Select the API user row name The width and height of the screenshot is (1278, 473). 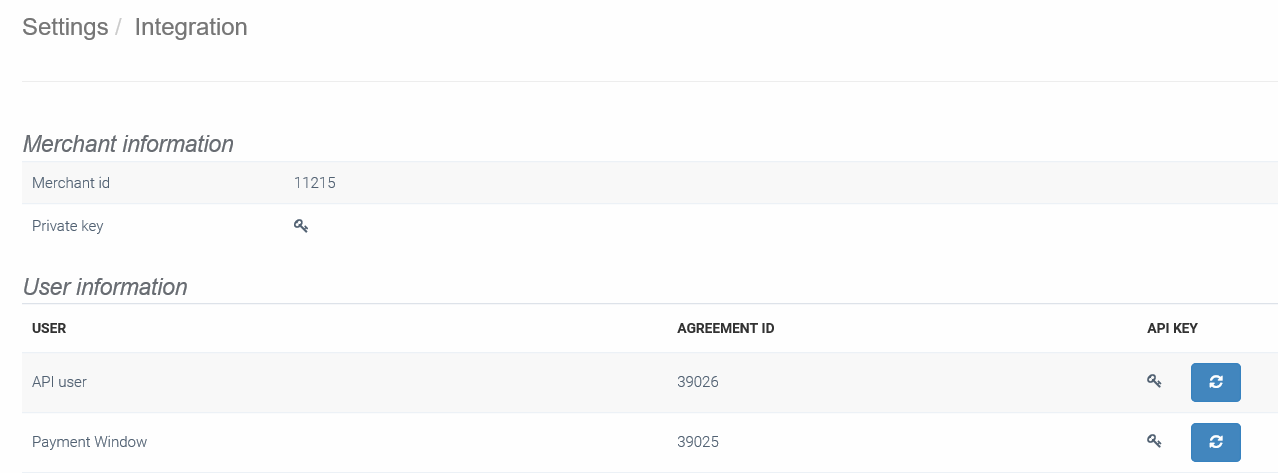point(59,382)
